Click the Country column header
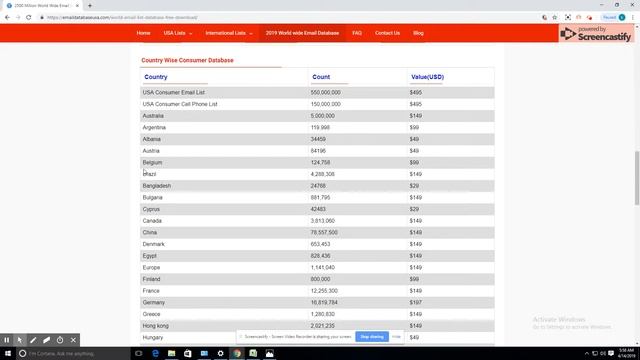 point(156,77)
